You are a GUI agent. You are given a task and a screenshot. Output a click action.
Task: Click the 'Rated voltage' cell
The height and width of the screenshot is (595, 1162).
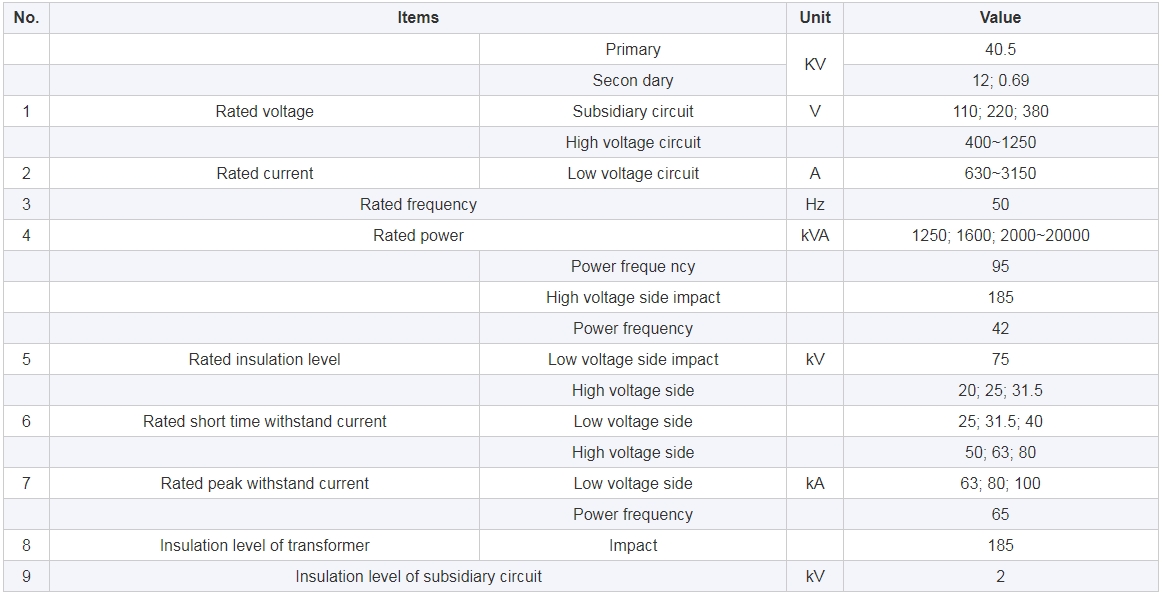pyautogui.click(x=265, y=111)
